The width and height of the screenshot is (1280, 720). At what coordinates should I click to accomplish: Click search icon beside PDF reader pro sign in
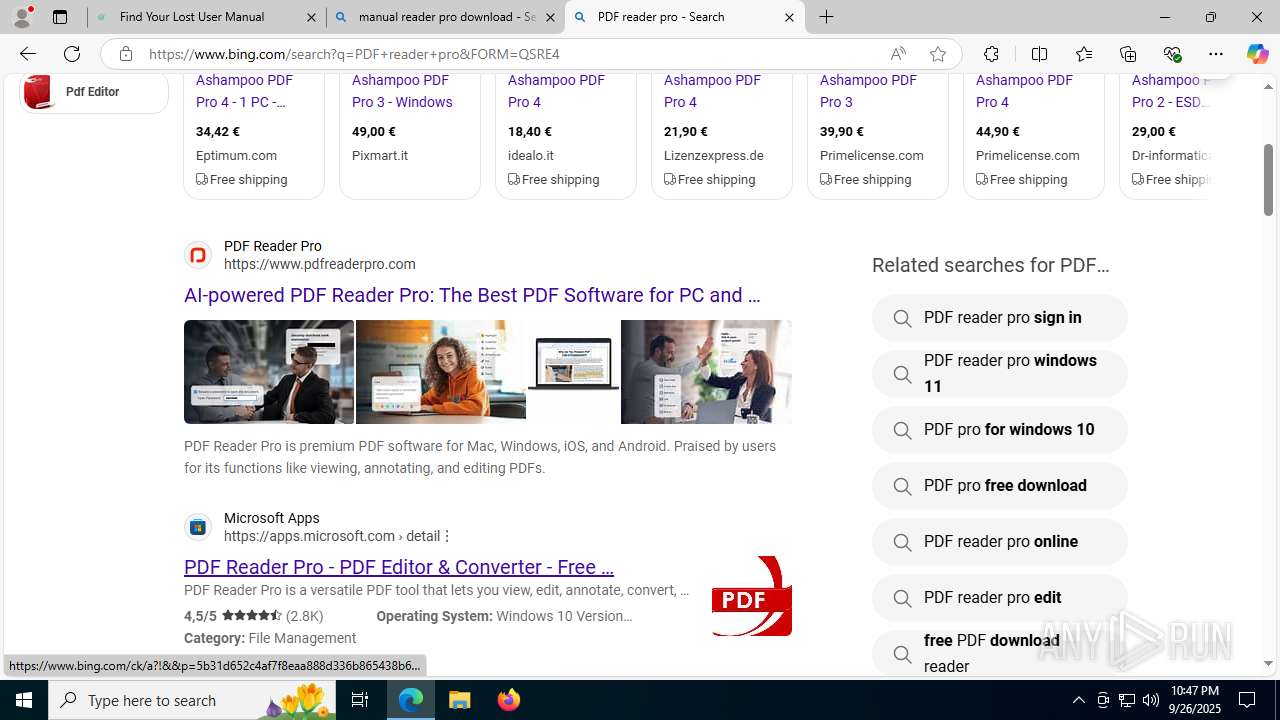click(902, 318)
